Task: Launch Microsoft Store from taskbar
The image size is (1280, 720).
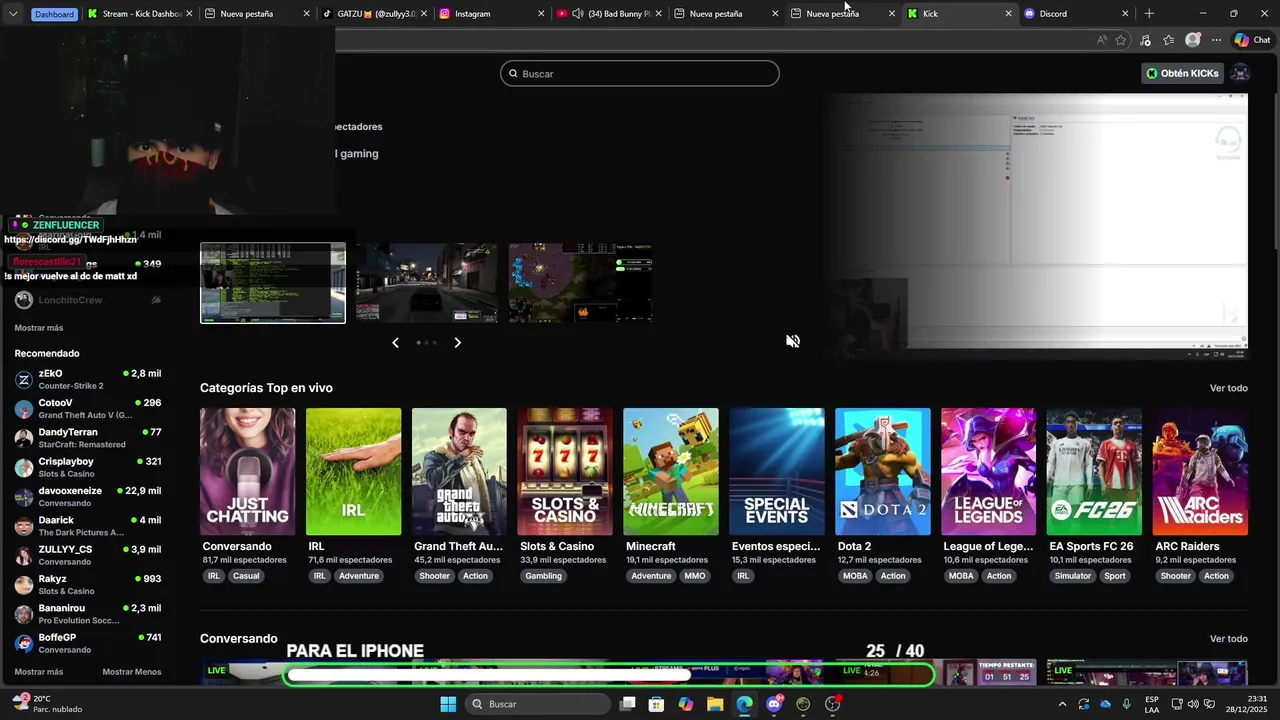Action: (x=656, y=704)
